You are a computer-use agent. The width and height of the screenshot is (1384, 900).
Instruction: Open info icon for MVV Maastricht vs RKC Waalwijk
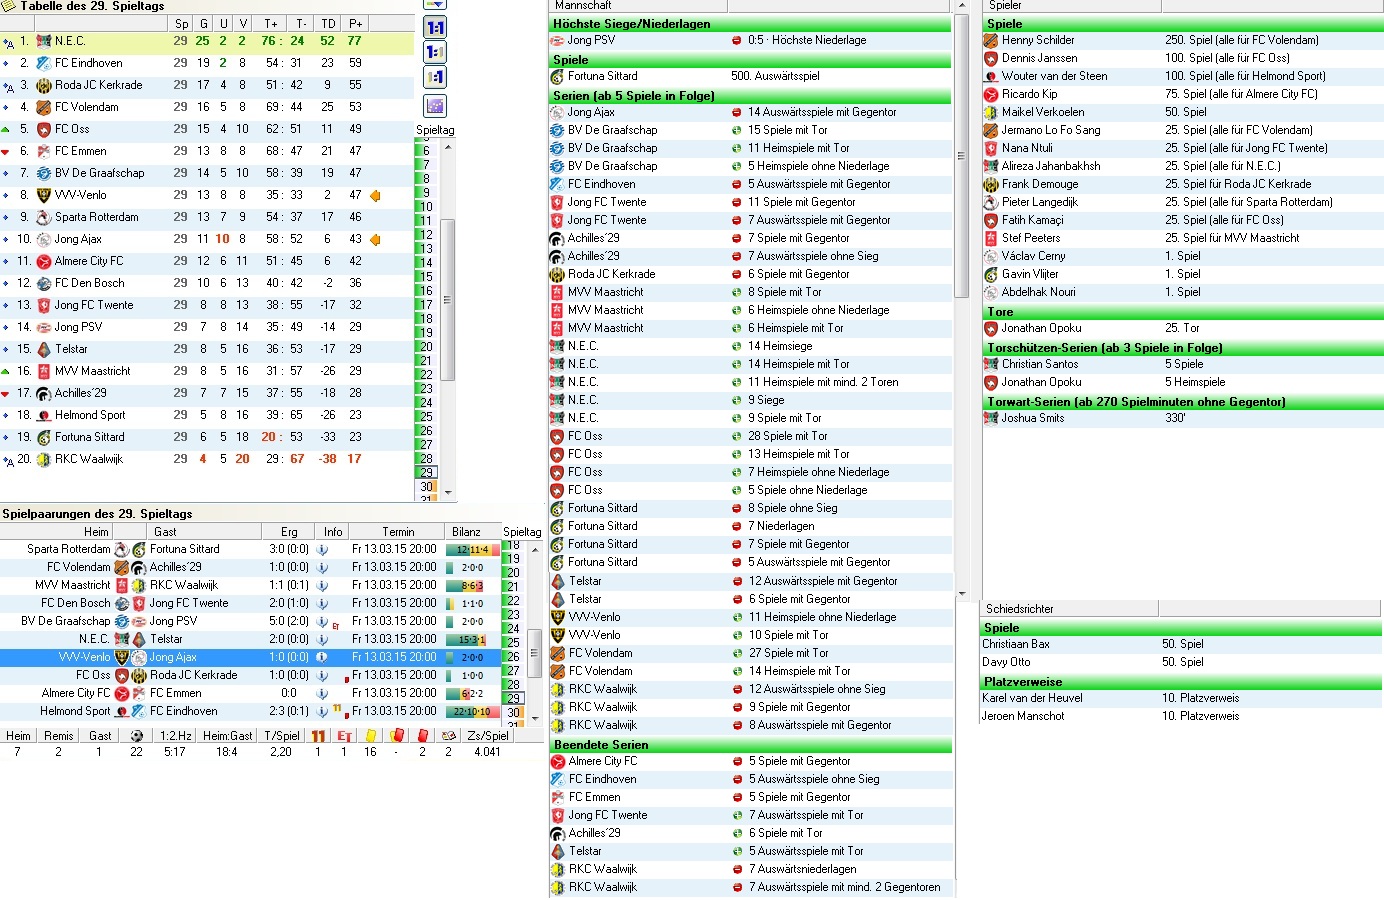point(323,585)
